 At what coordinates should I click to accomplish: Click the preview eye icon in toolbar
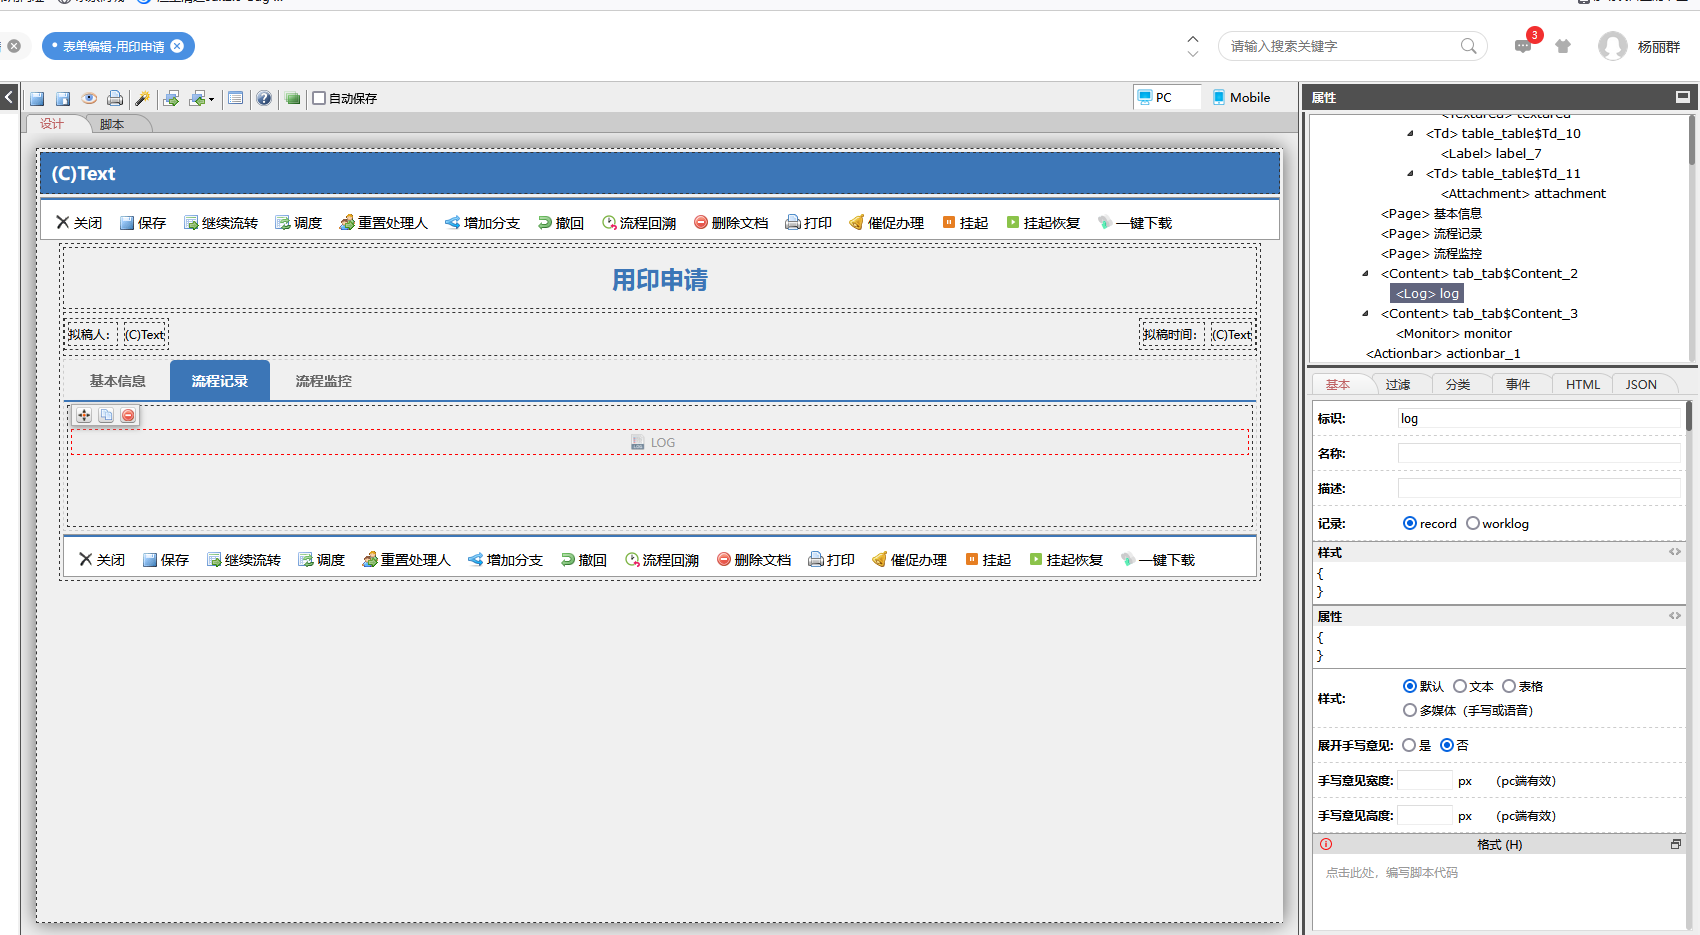tap(89, 98)
